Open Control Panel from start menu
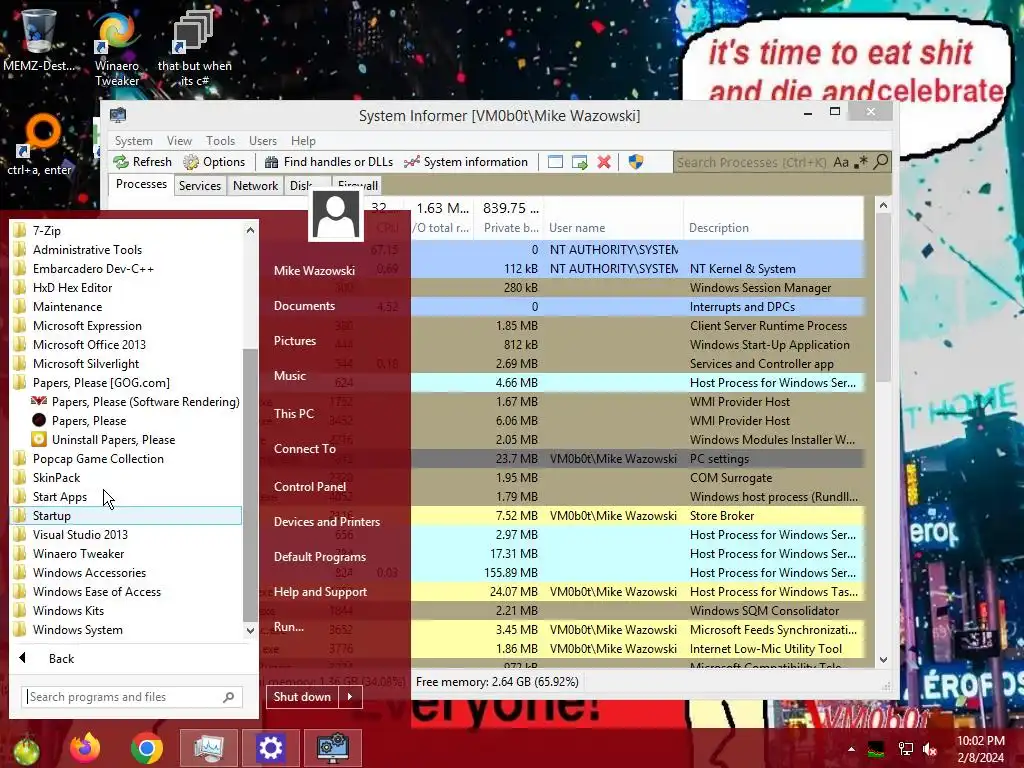 [x=310, y=487]
